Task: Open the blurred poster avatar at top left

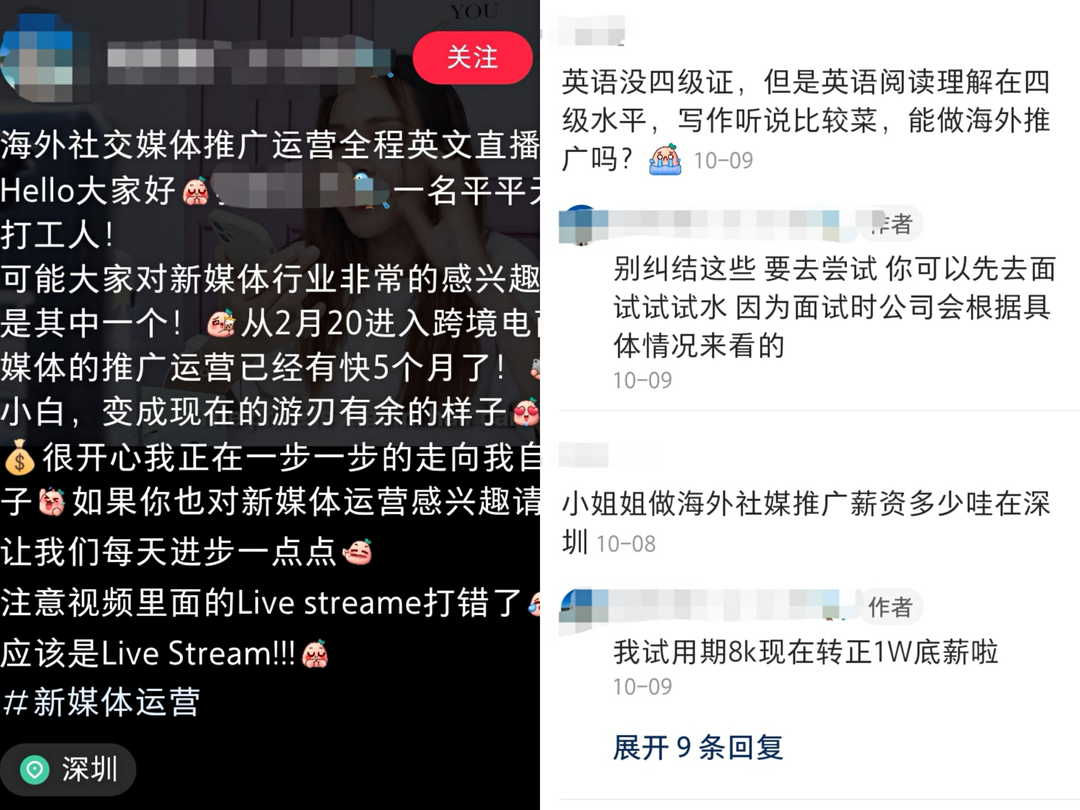Action: [38, 59]
